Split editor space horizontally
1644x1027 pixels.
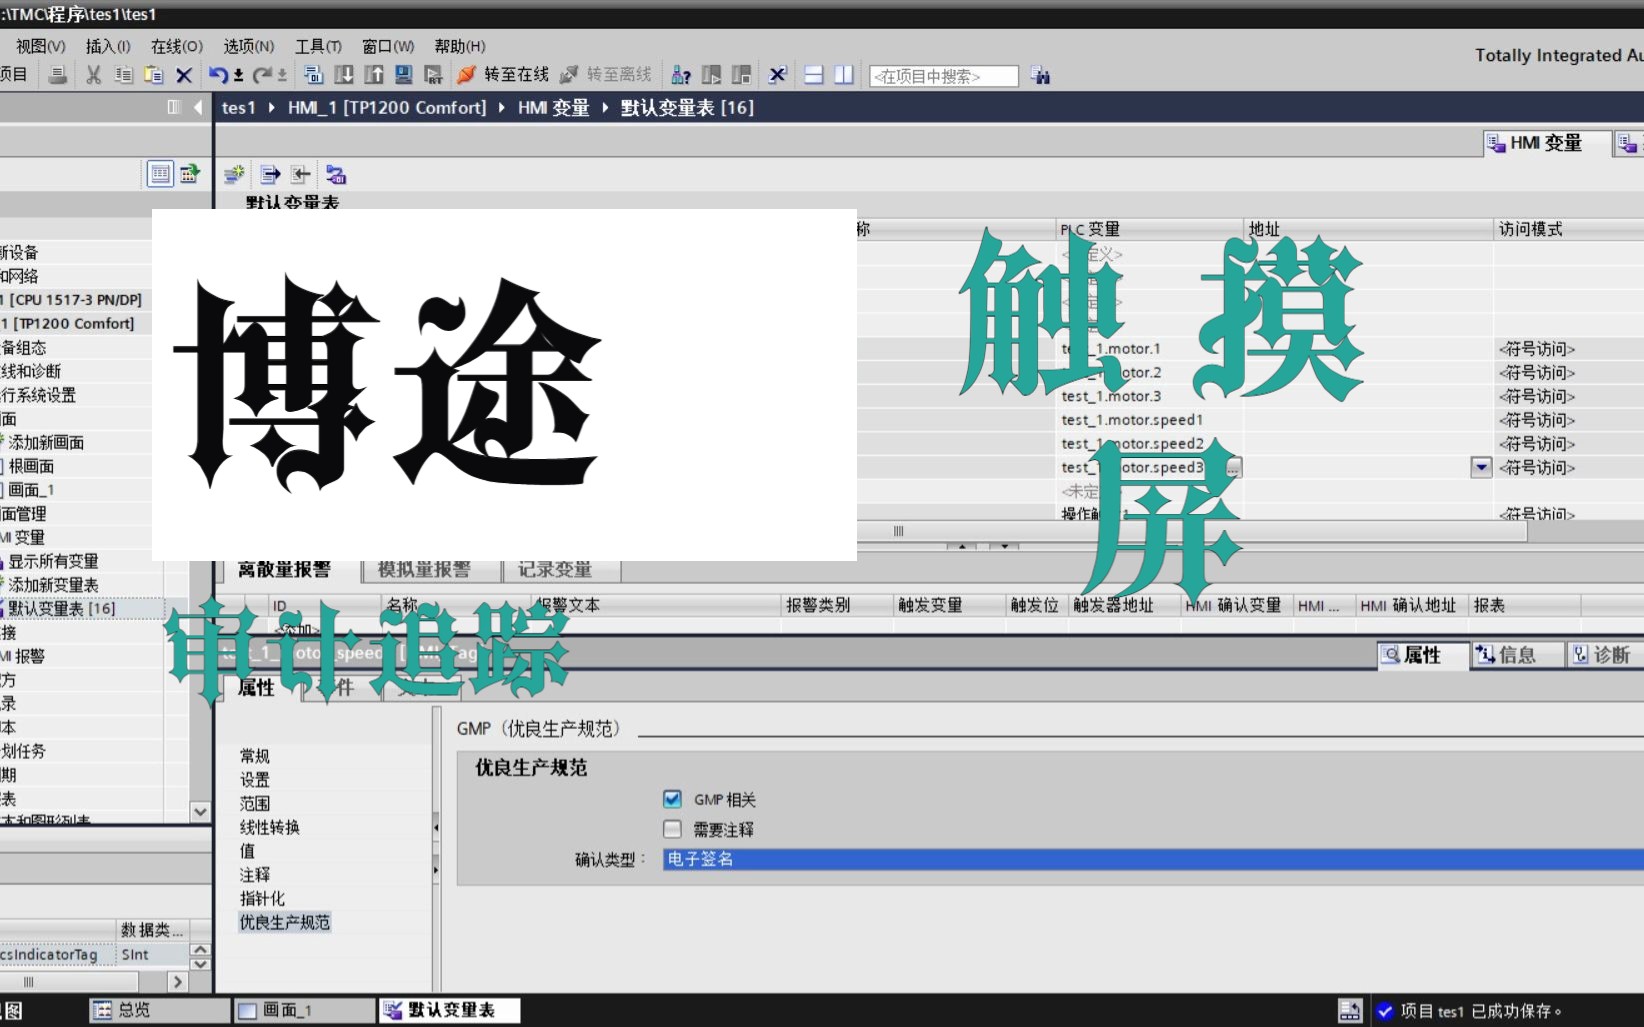(x=814, y=75)
